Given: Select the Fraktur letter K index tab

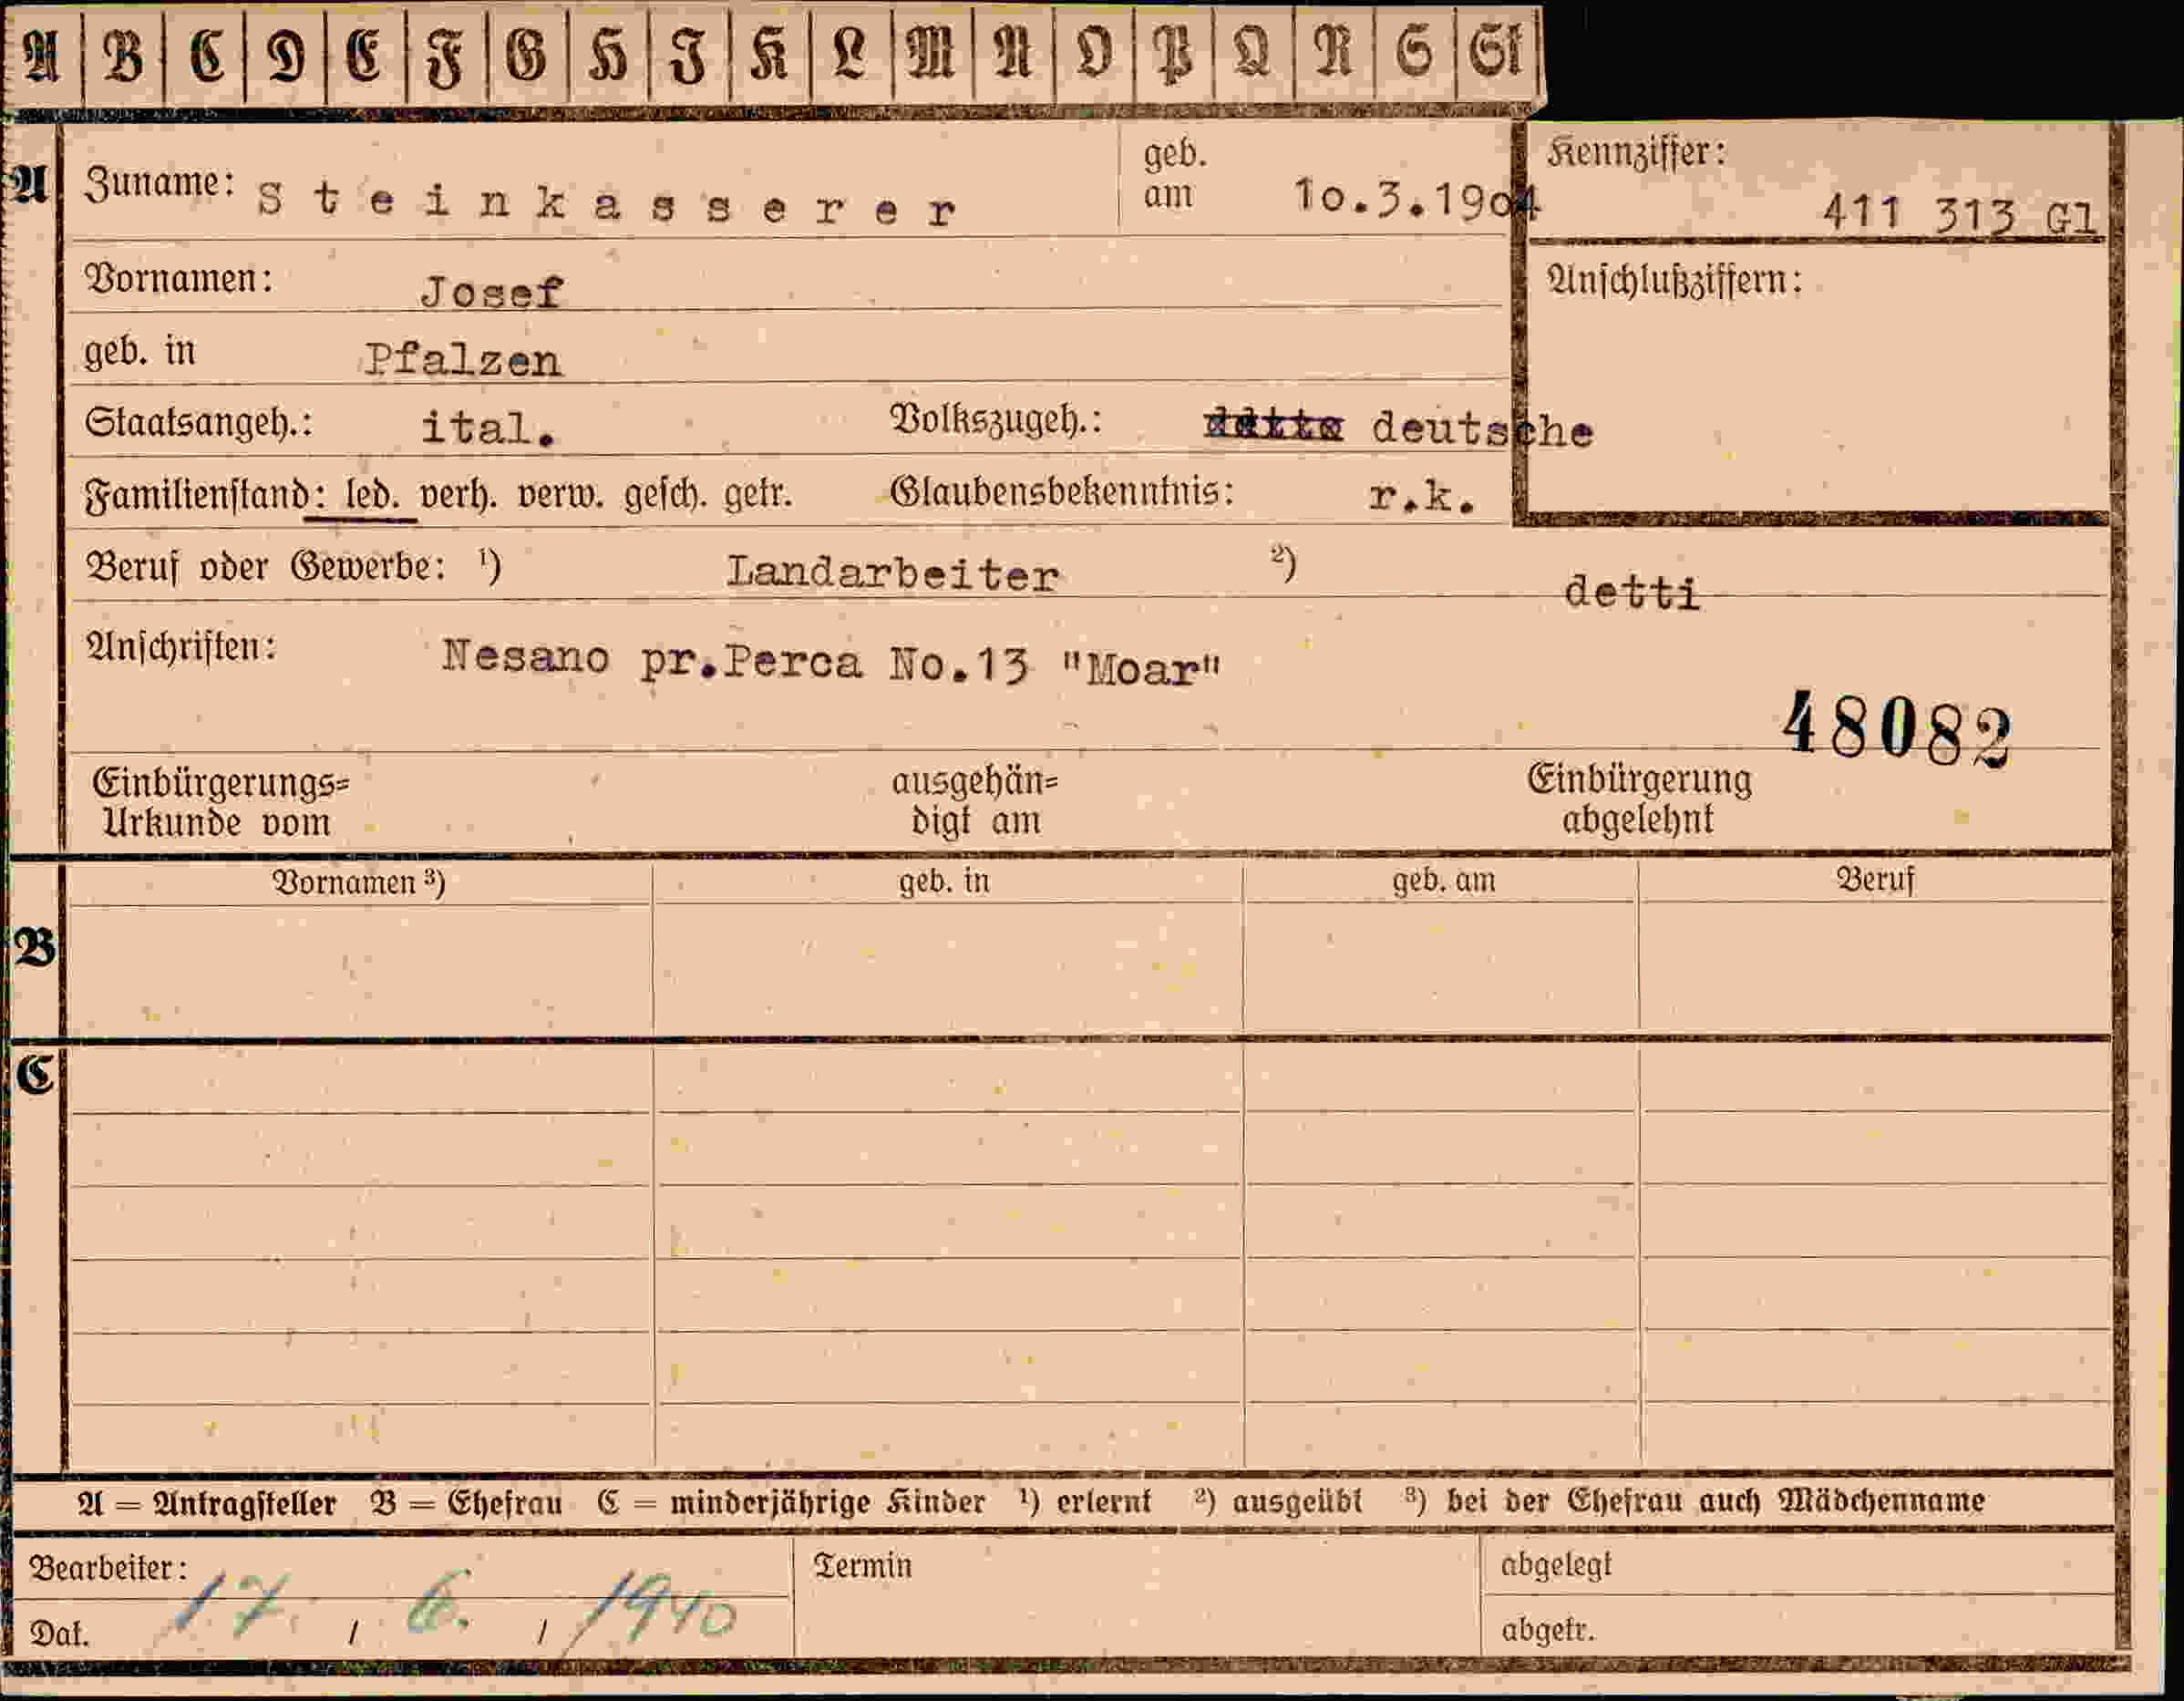Looking at the screenshot, I should coord(770,54).
